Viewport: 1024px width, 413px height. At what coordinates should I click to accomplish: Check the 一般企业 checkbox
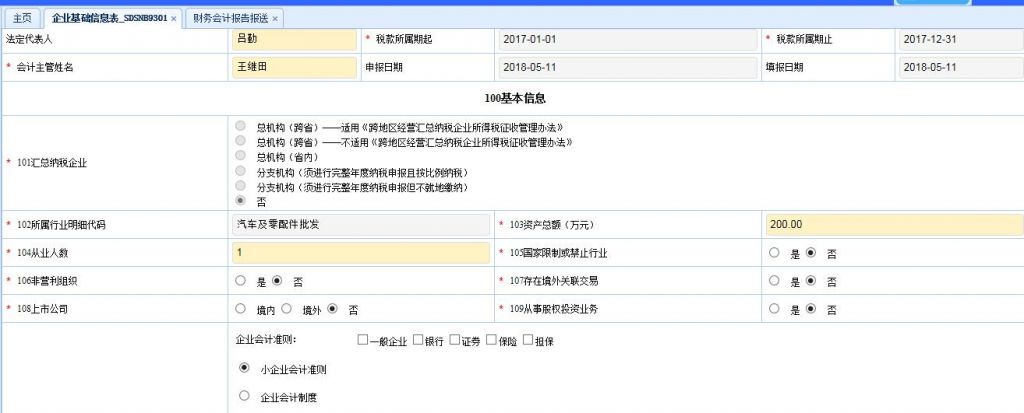(x=363, y=340)
